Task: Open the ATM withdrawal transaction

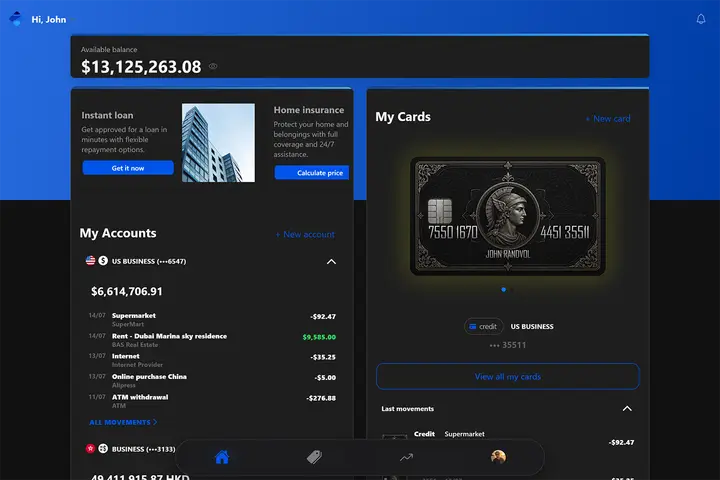Action: tap(212, 401)
